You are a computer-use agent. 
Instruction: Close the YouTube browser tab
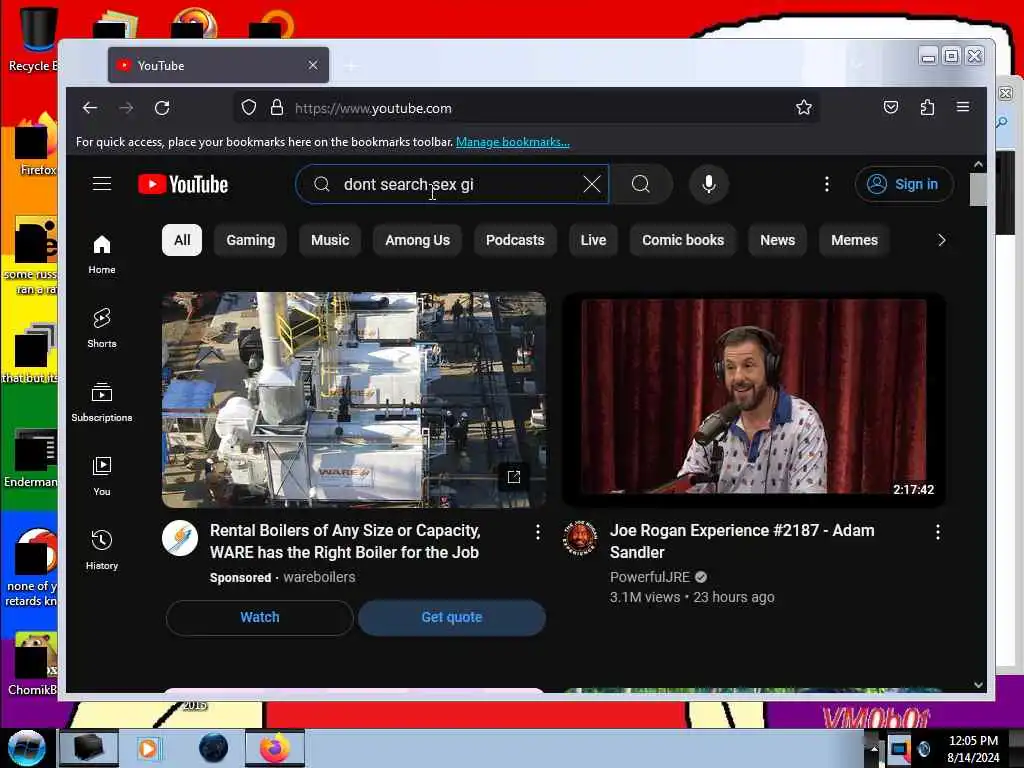(313, 65)
